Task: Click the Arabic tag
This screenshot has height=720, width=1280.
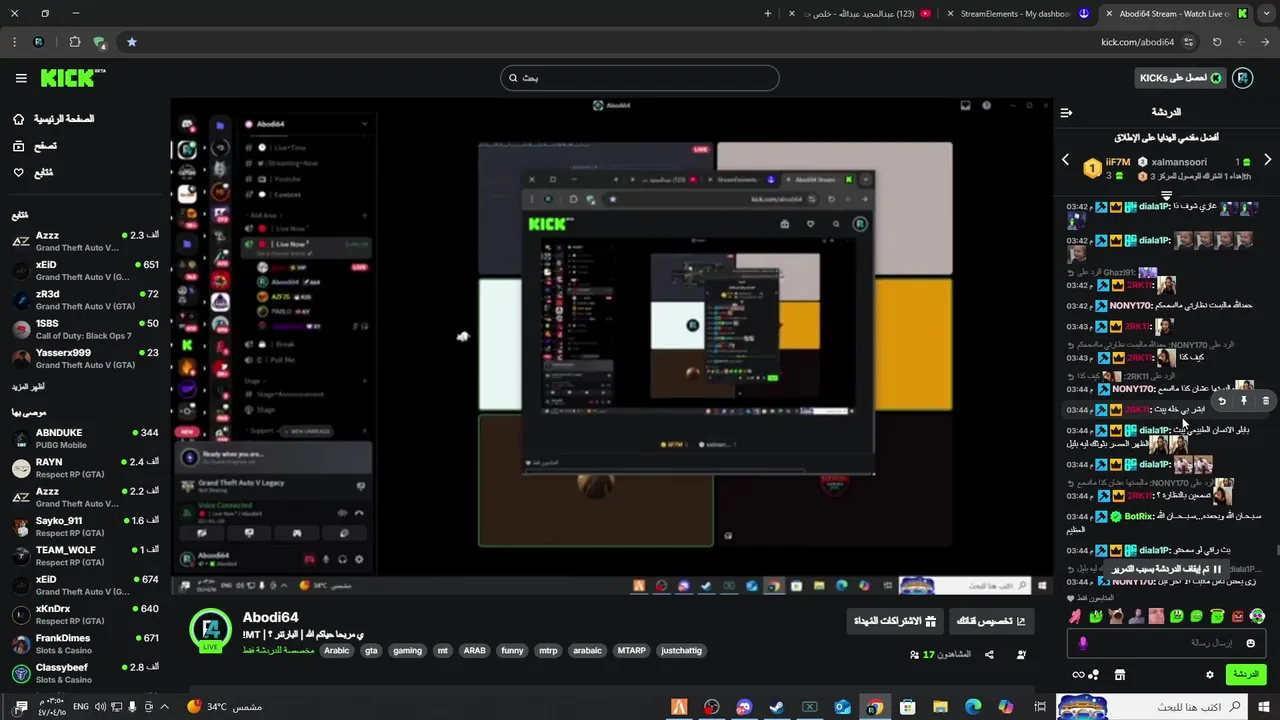Action: (x=337, y=651)
